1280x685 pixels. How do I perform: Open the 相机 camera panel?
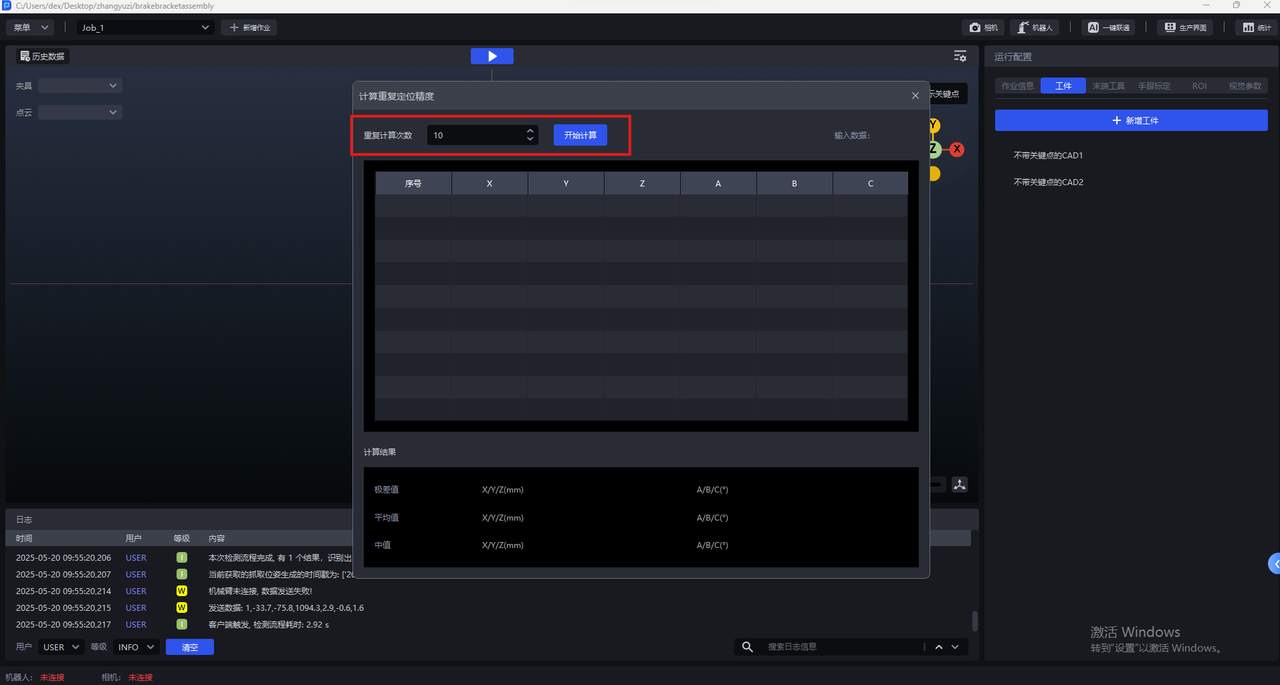pos(985,28)
